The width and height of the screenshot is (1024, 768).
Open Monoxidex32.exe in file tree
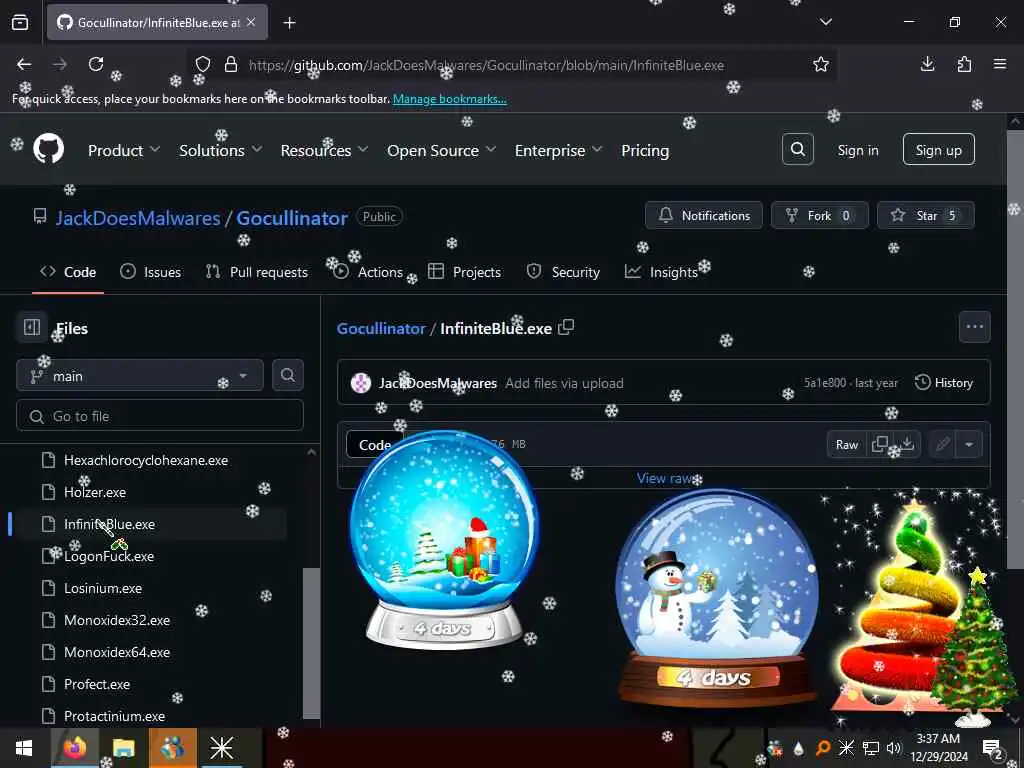(x=117, y=620)
